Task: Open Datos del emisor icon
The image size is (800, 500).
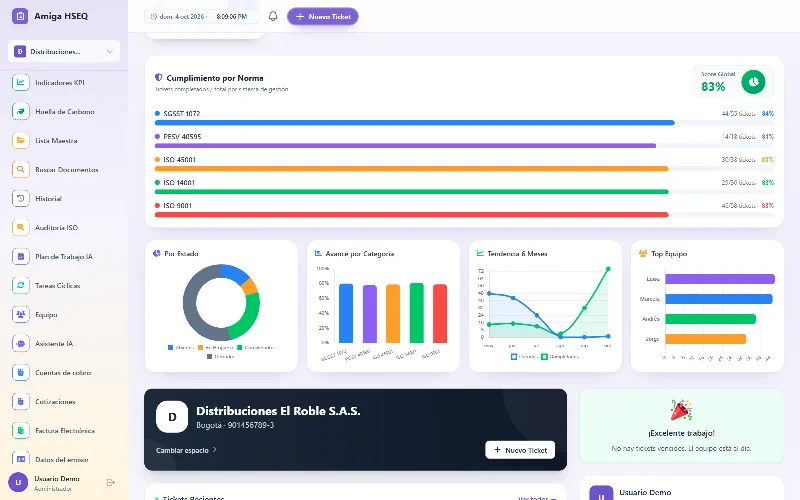Action: (20, 459)
